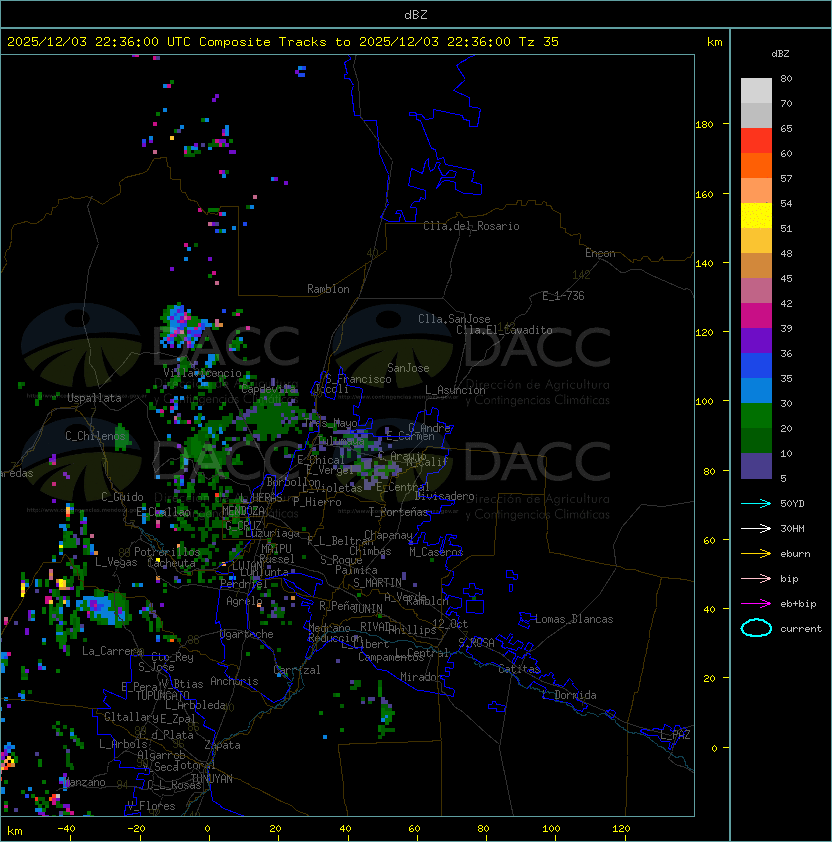The image size is (832, 842).
Task: Select the dark green 20 dBZ swatch
Action: 756,440
